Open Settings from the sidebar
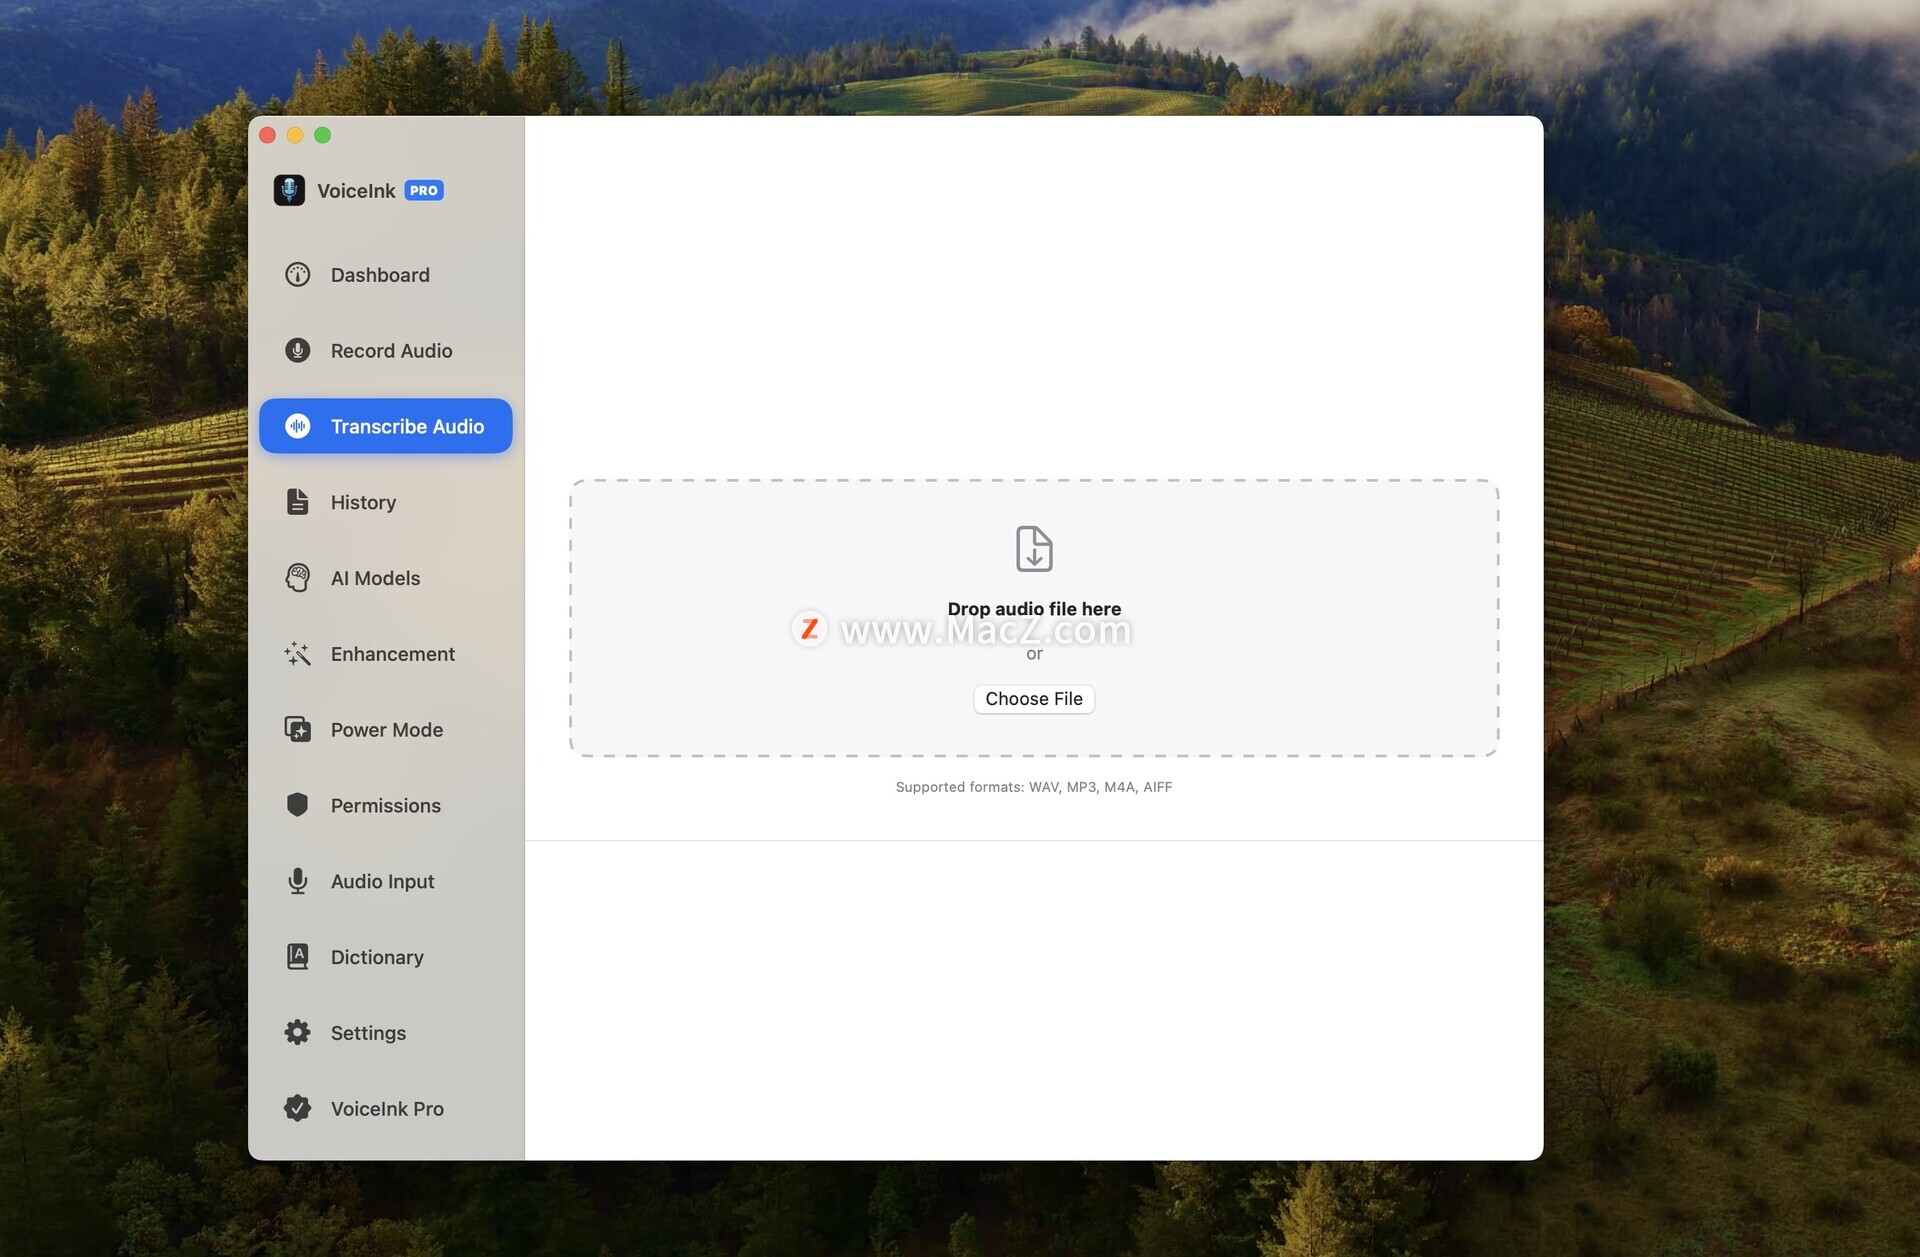 [386, 1032]
